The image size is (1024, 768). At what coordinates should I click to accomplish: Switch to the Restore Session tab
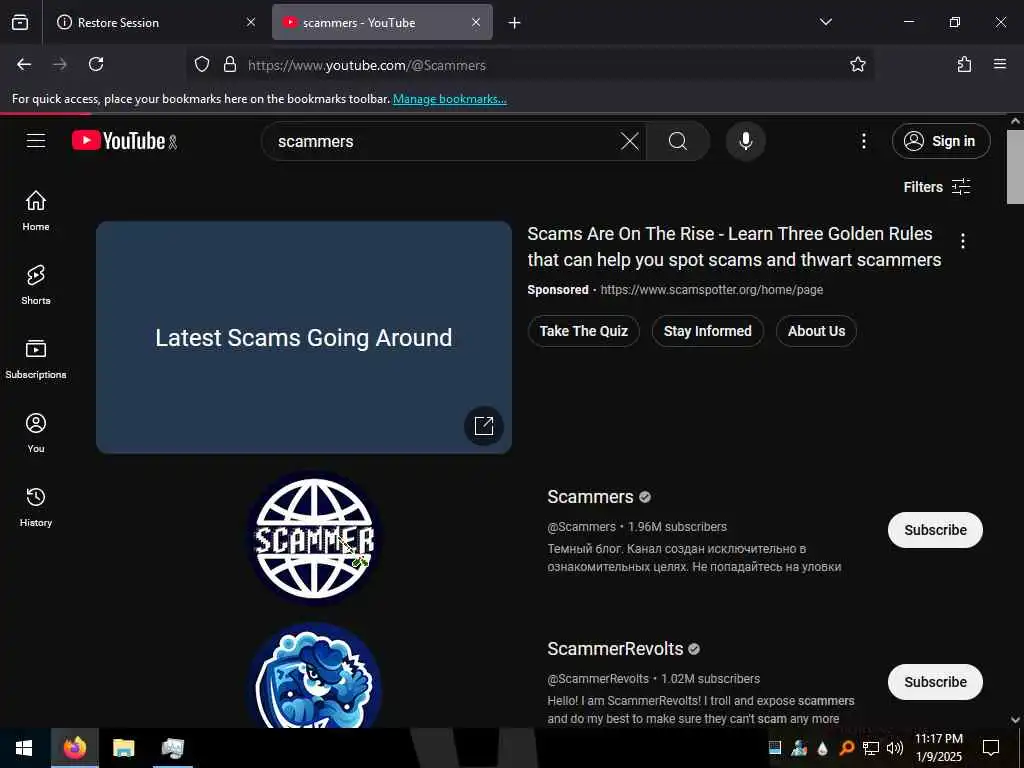(155, 22)
